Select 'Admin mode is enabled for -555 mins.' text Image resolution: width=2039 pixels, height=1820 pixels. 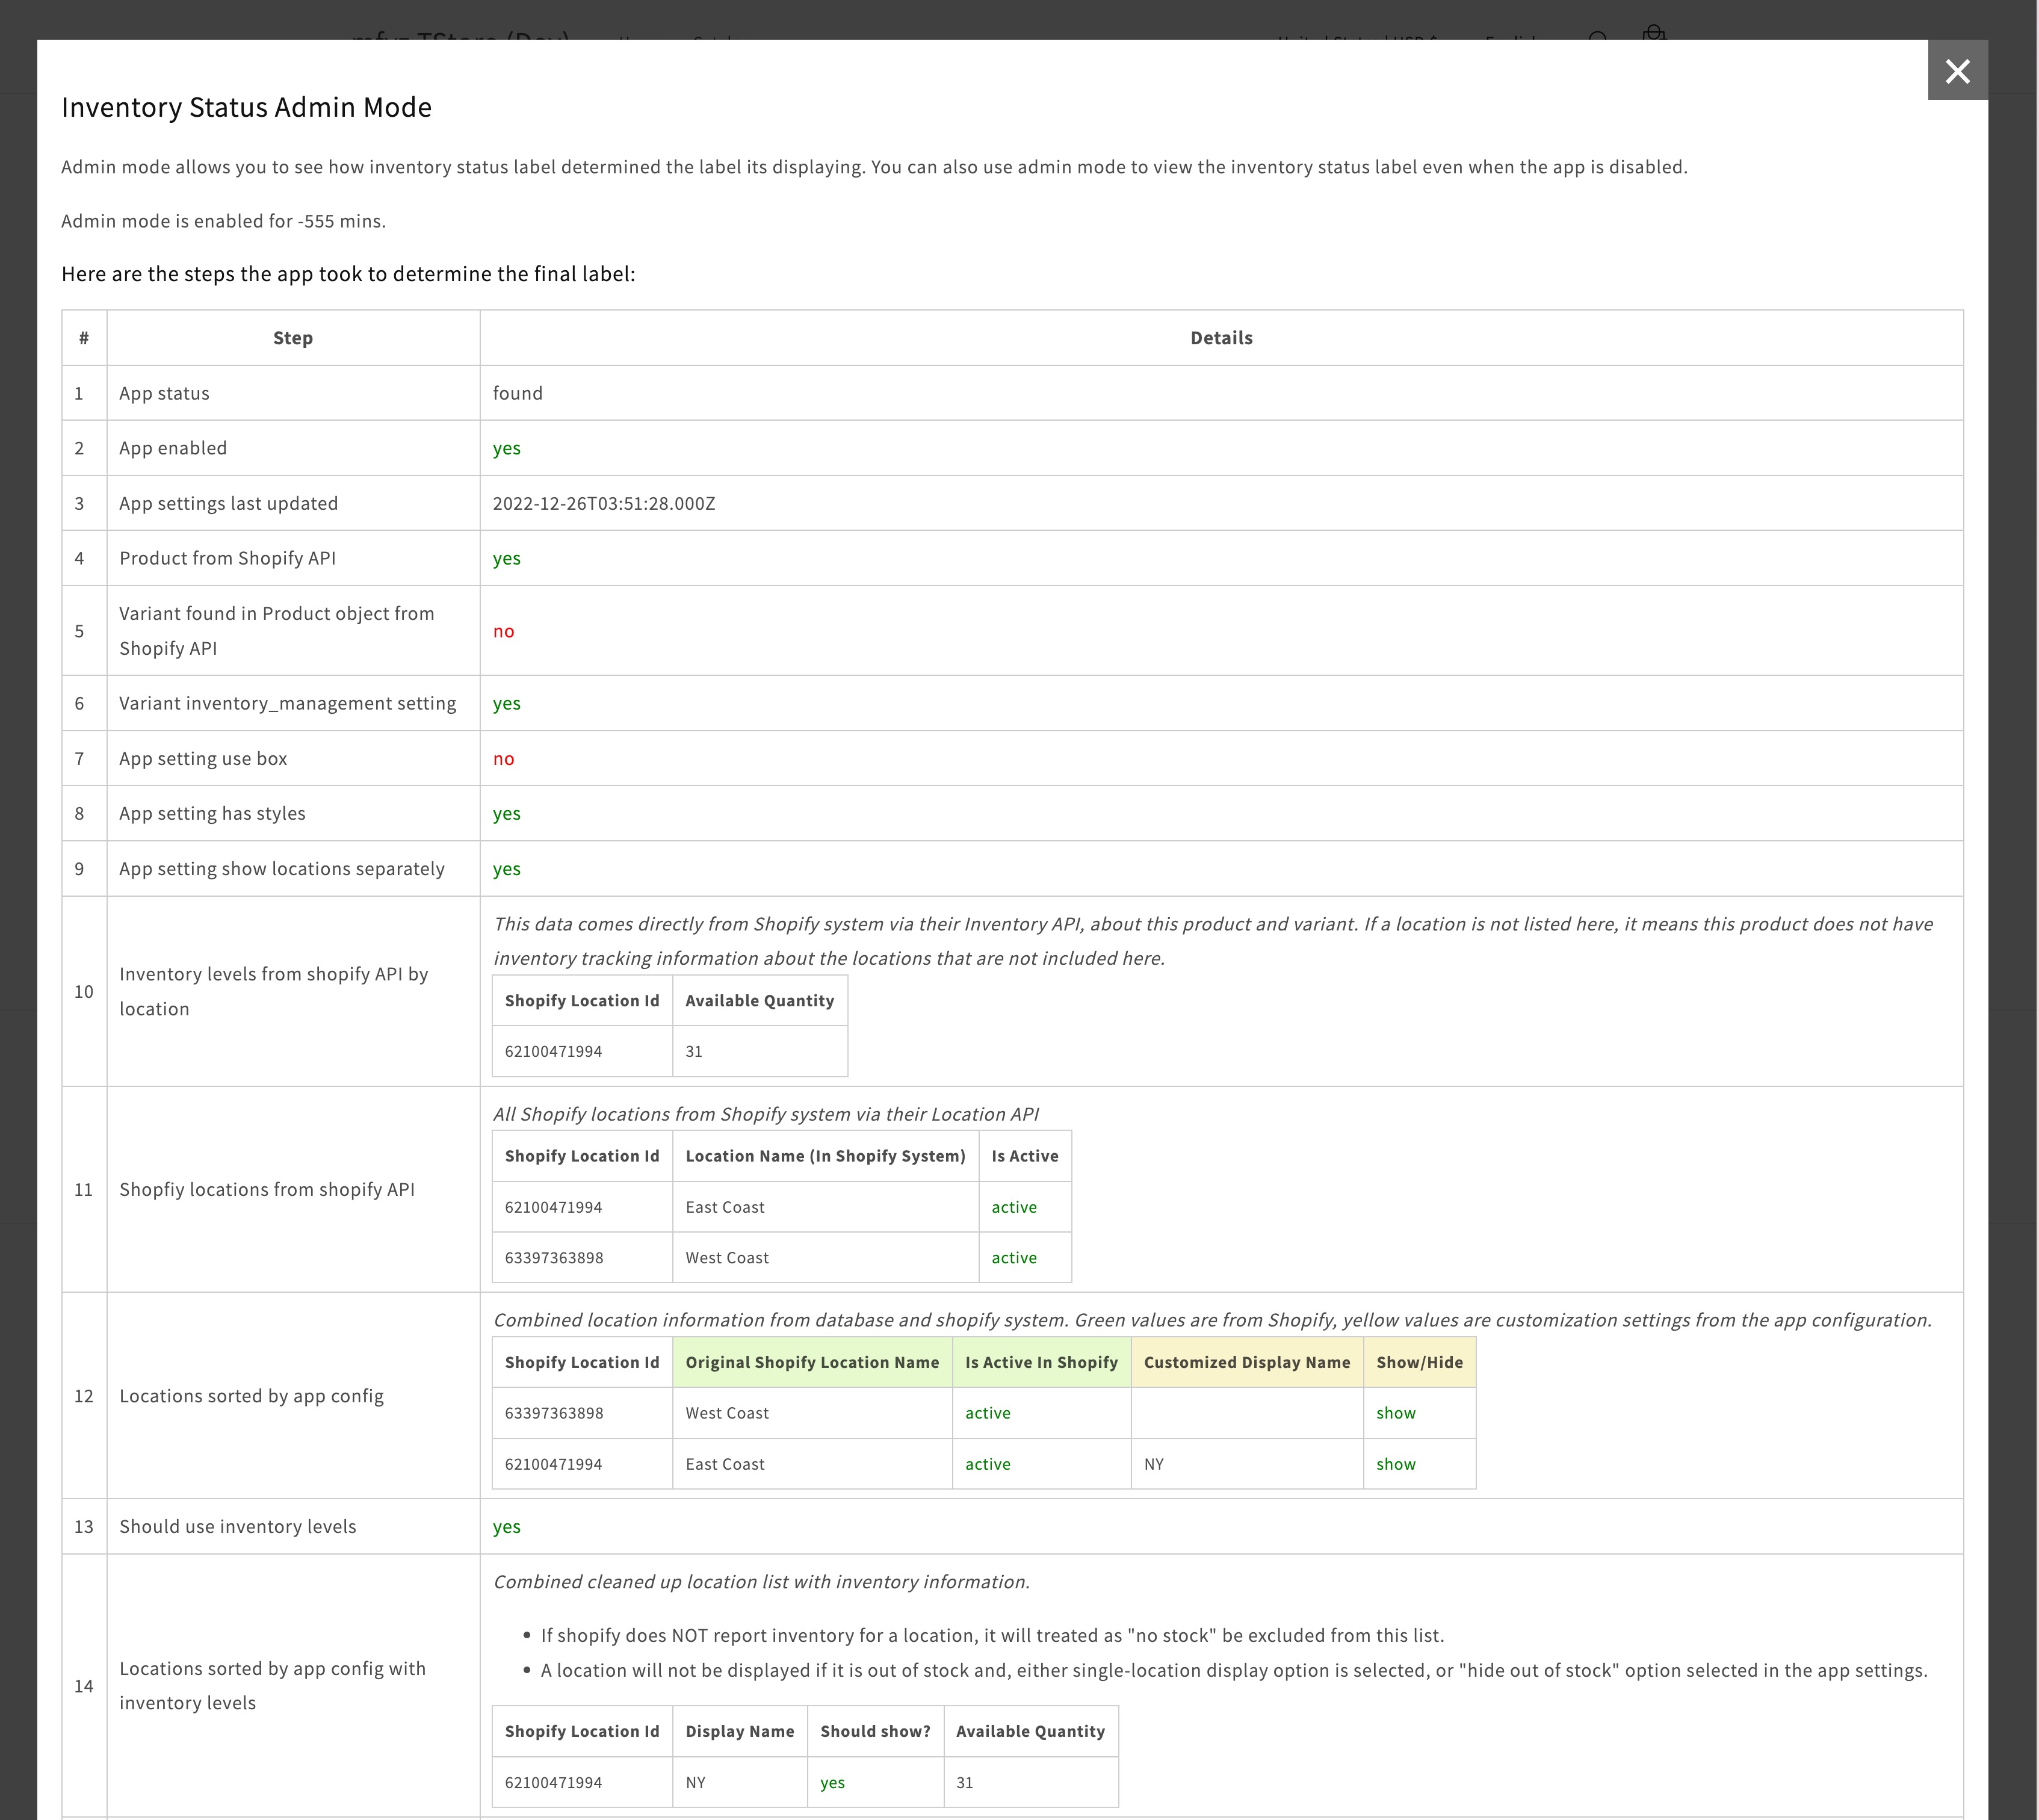pos(223,221)
